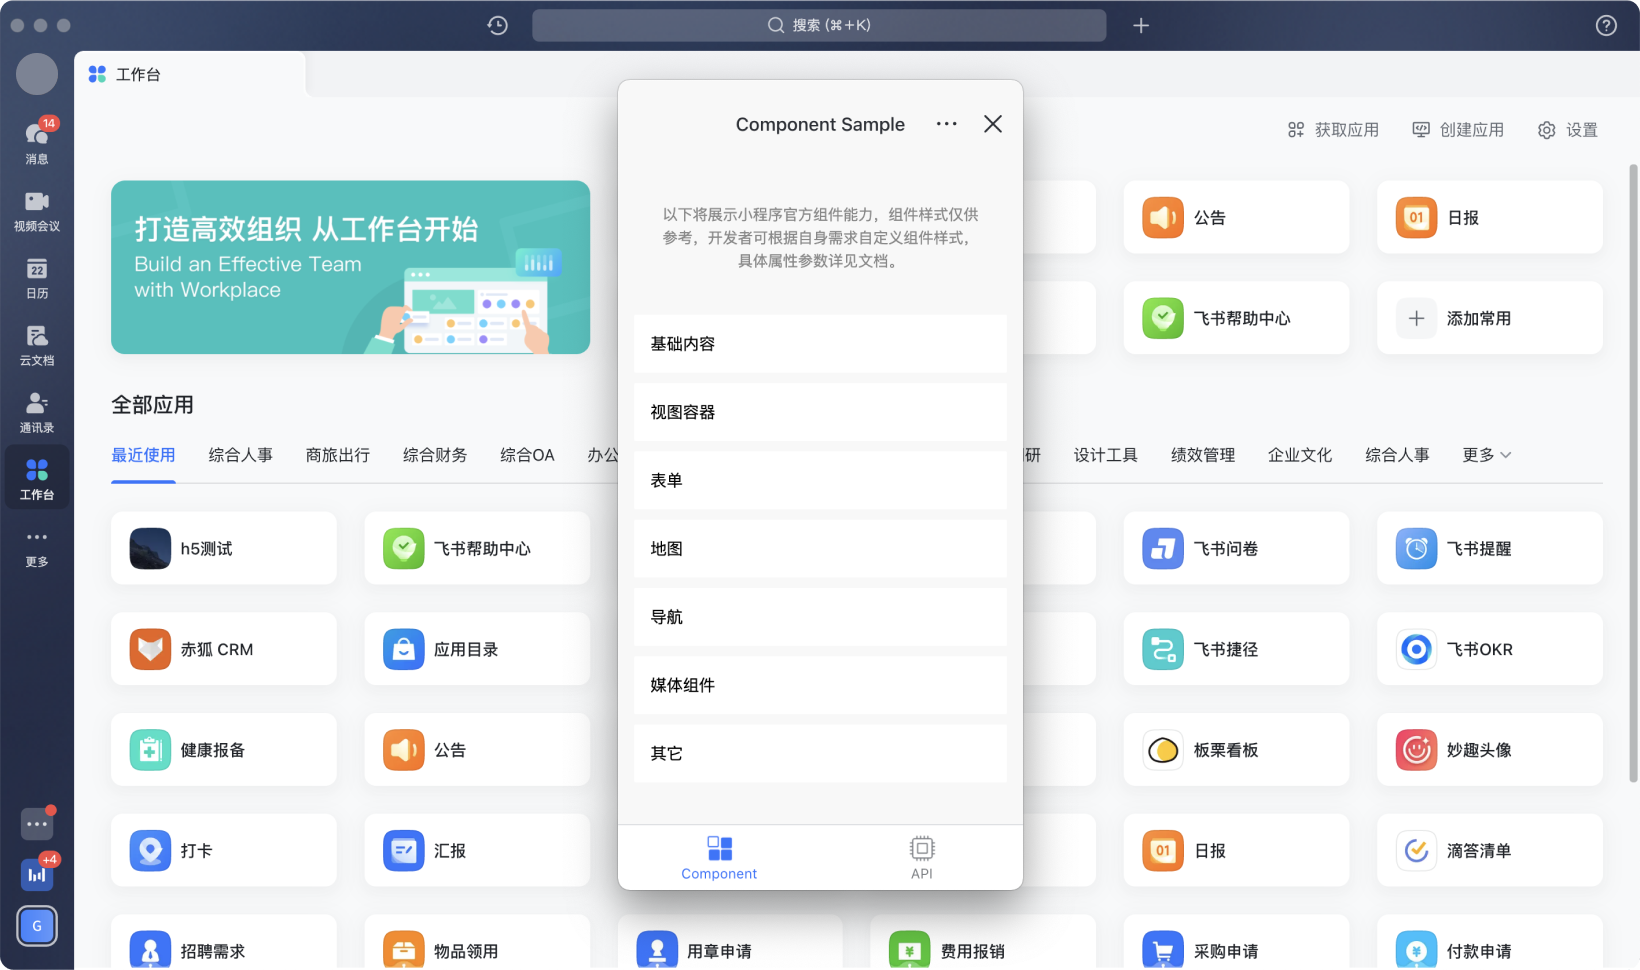Open 汇报 app
Screen dimensions: 1640x970
[x=477, y=850]
